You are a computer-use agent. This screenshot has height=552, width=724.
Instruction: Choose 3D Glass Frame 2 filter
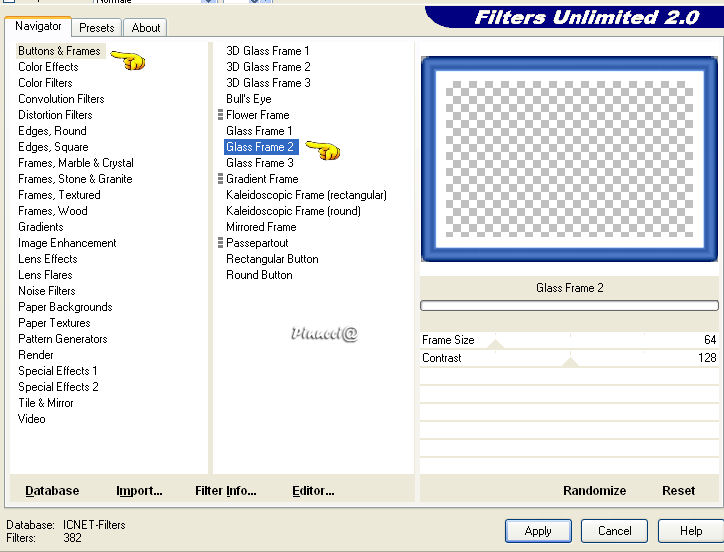pos(268,67)
